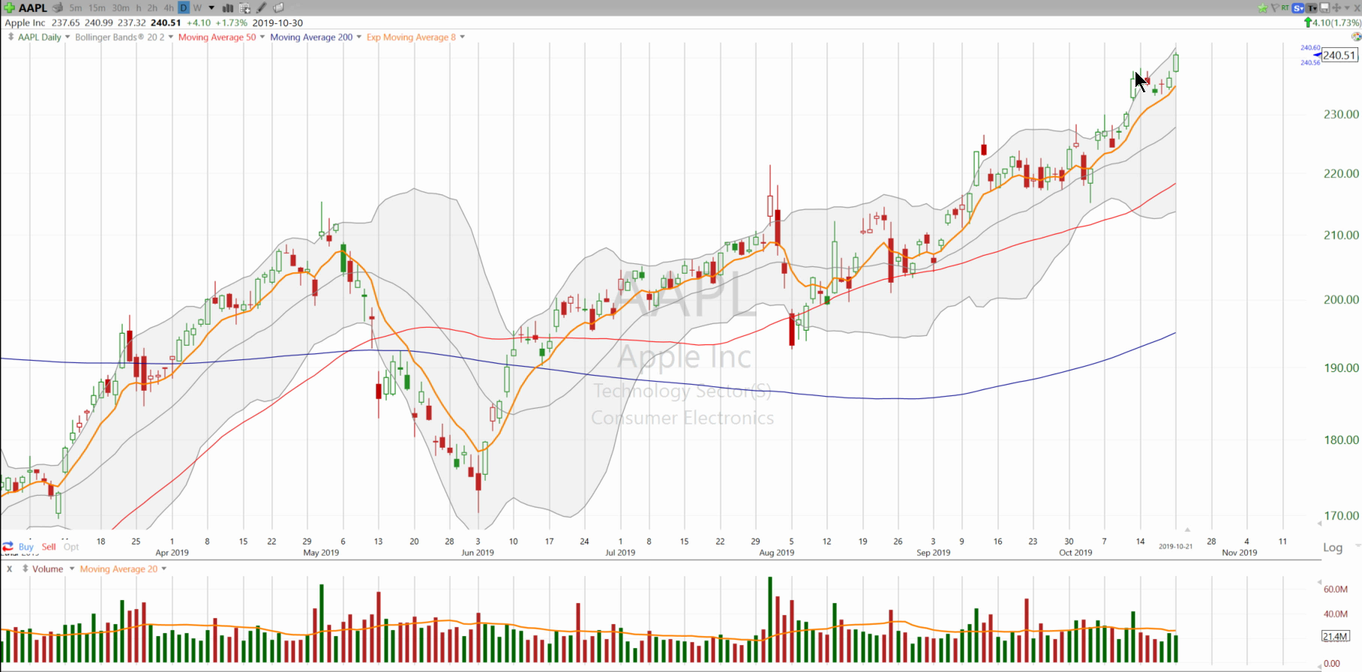Open the T dropdown button
Viewport: 1362px width, 672px height.
pos(1311,8)
